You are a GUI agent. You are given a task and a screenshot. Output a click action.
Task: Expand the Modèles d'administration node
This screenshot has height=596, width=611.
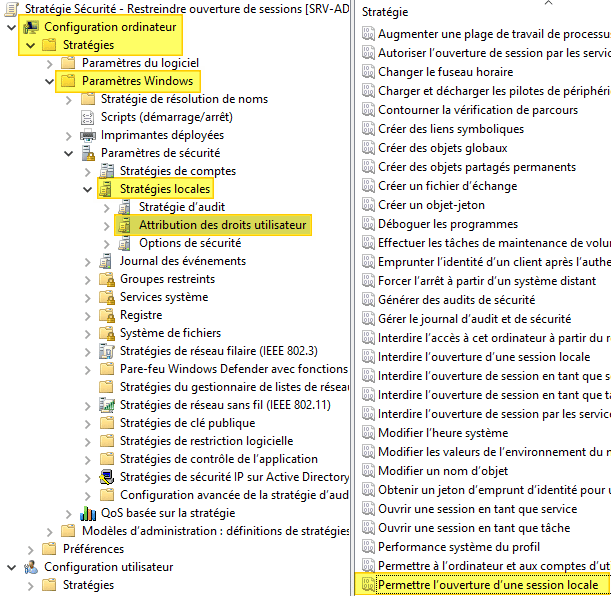tap(49, 531)
